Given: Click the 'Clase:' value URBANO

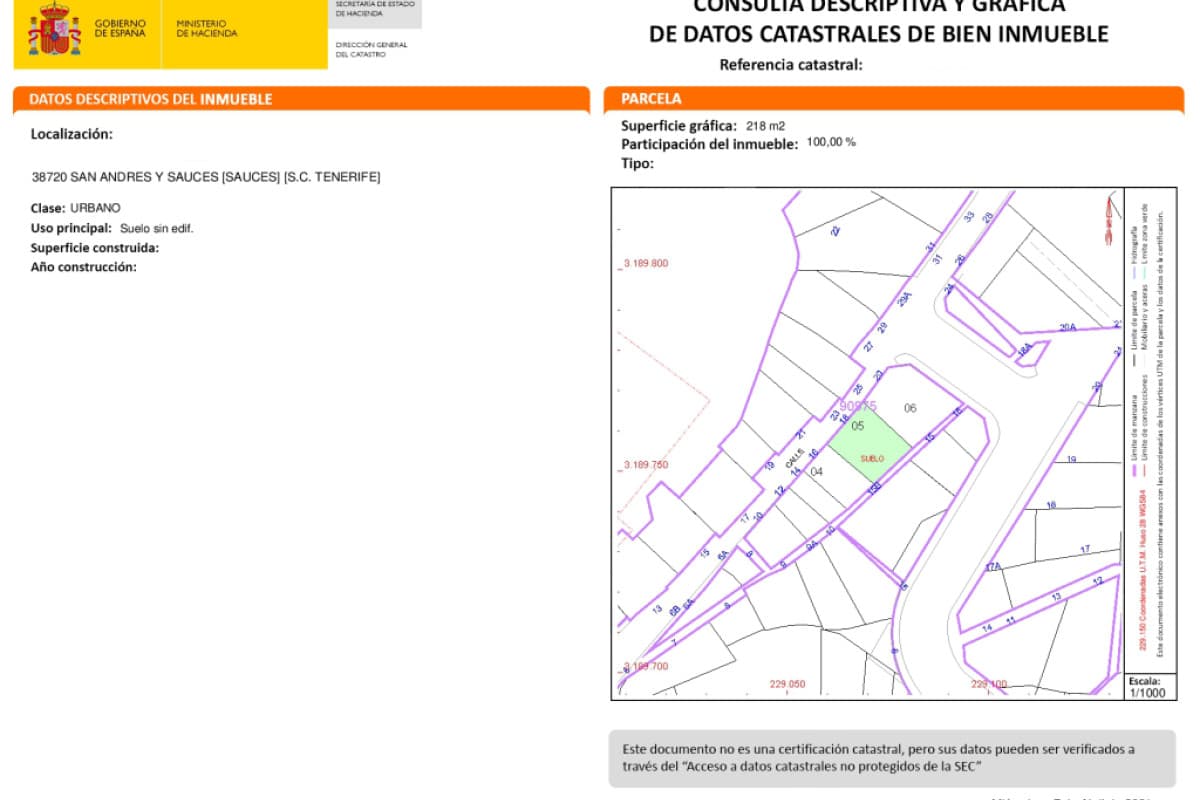Looking at the screenshot, I should point(95,208).
